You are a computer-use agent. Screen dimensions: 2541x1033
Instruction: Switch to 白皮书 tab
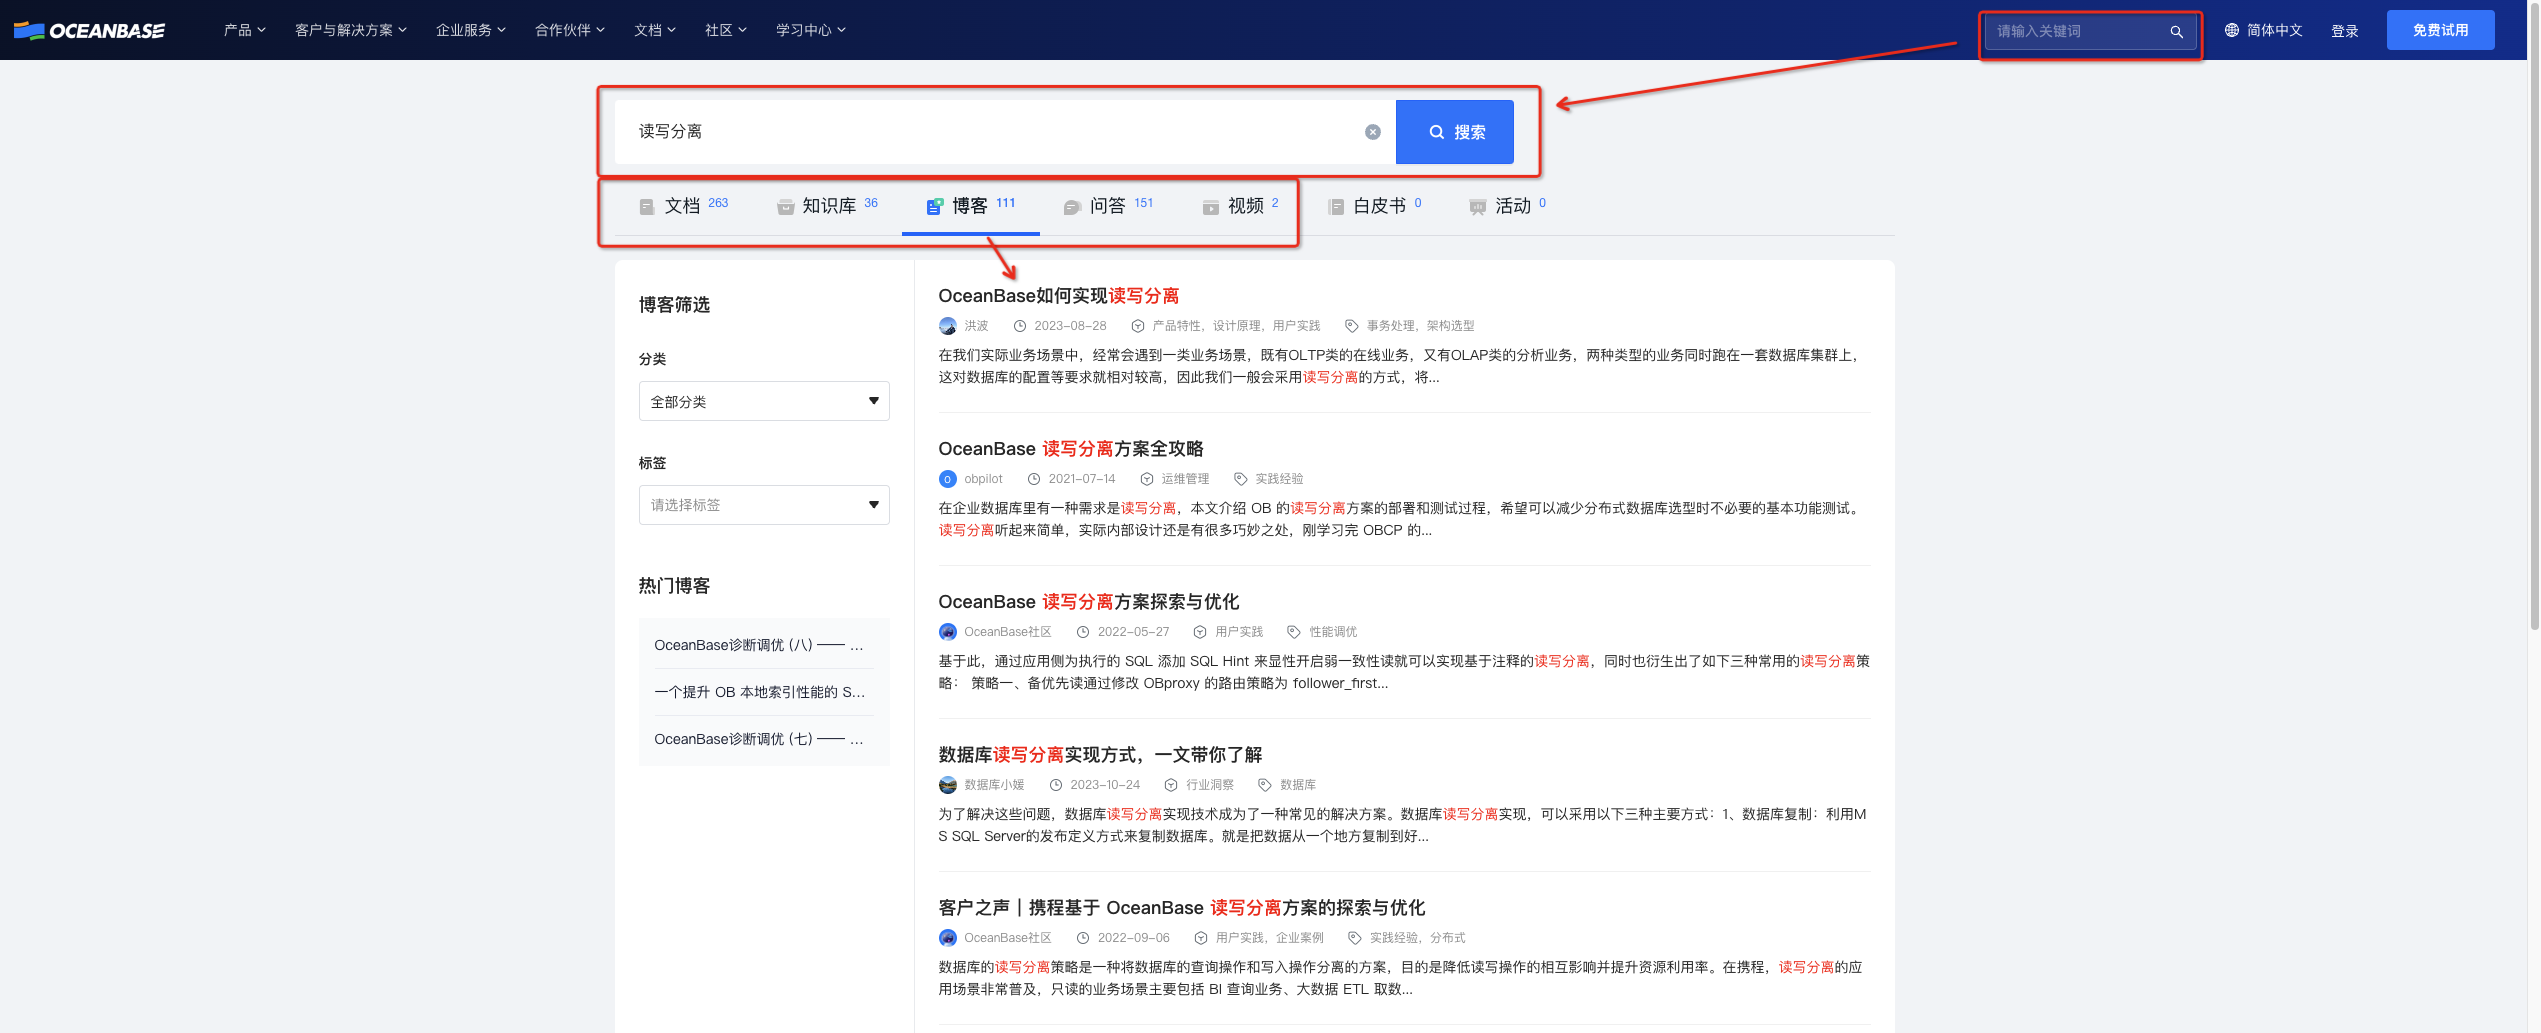[x=1375, y=206]
